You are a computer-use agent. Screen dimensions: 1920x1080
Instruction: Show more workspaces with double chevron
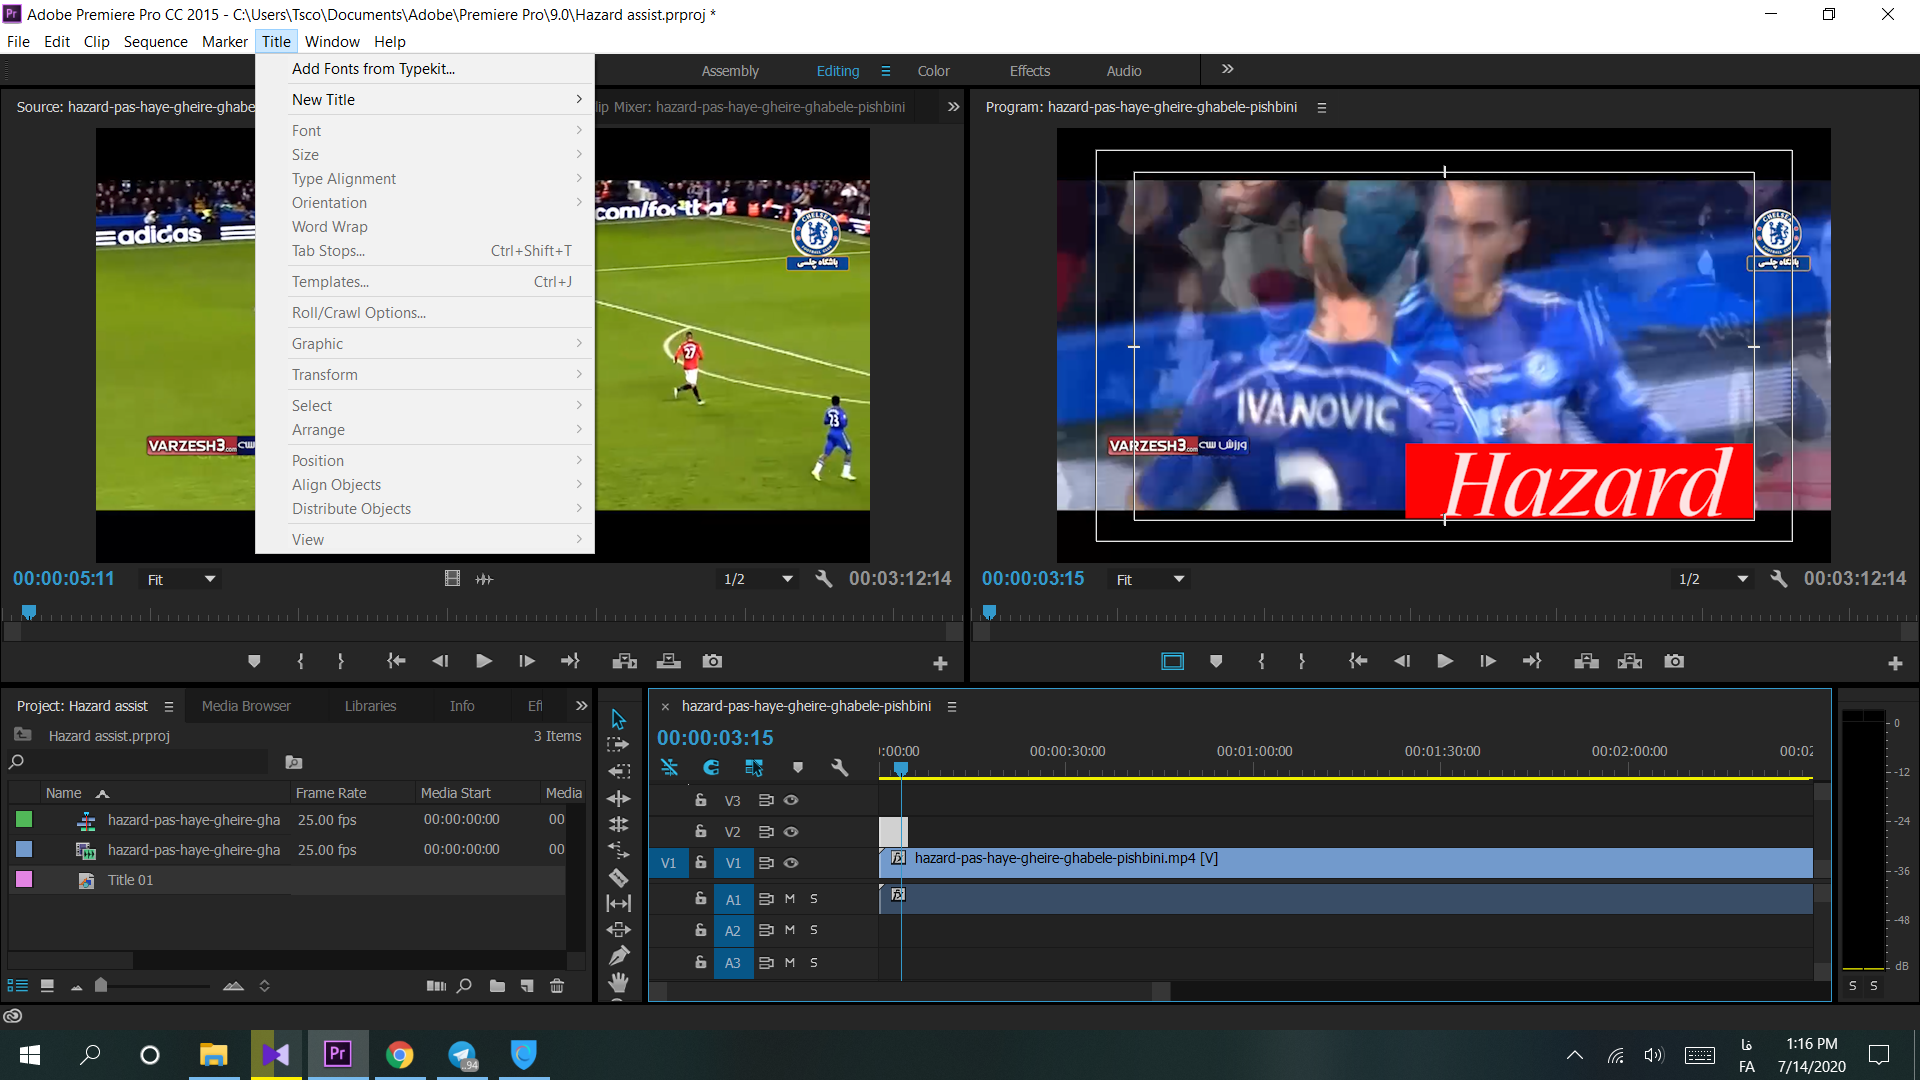[x=1227, y=69]
